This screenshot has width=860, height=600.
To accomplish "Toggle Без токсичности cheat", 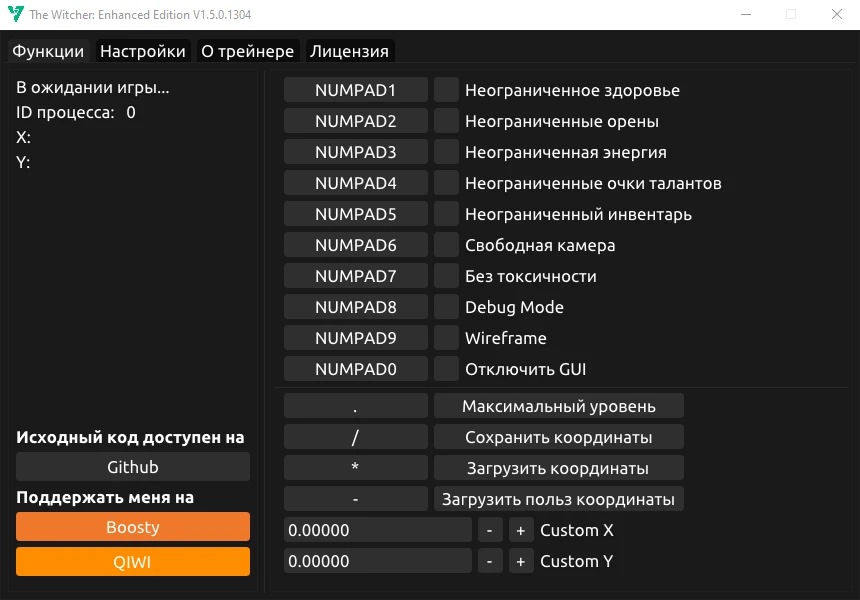I will point(446,275).
